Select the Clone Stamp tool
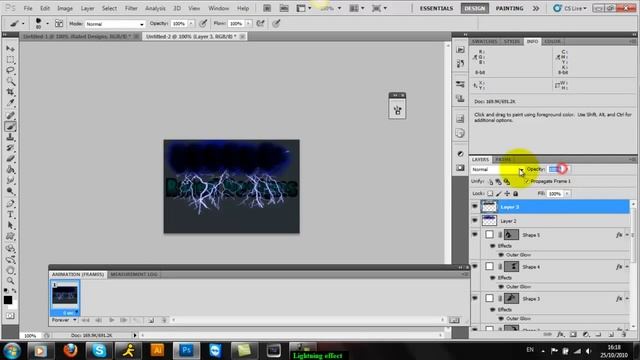 tap(10, 137)
